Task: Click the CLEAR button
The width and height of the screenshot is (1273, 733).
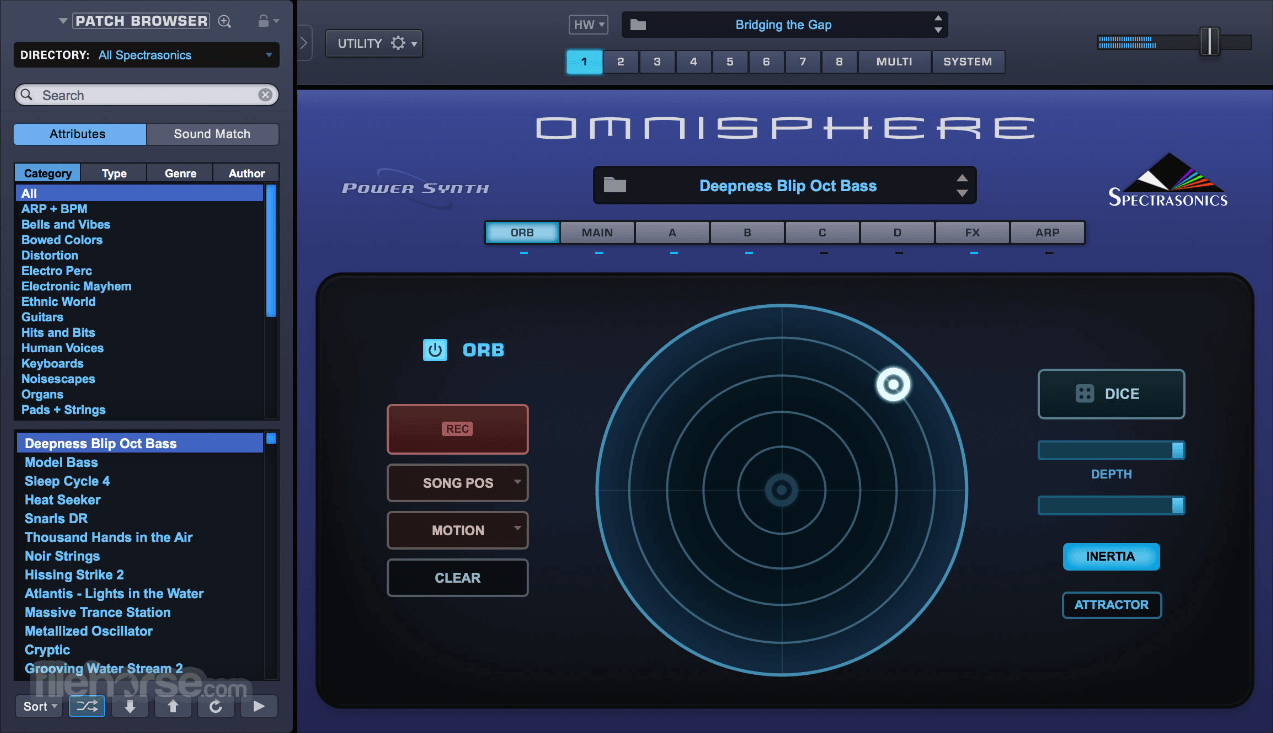Action: (x=458, y=578)
